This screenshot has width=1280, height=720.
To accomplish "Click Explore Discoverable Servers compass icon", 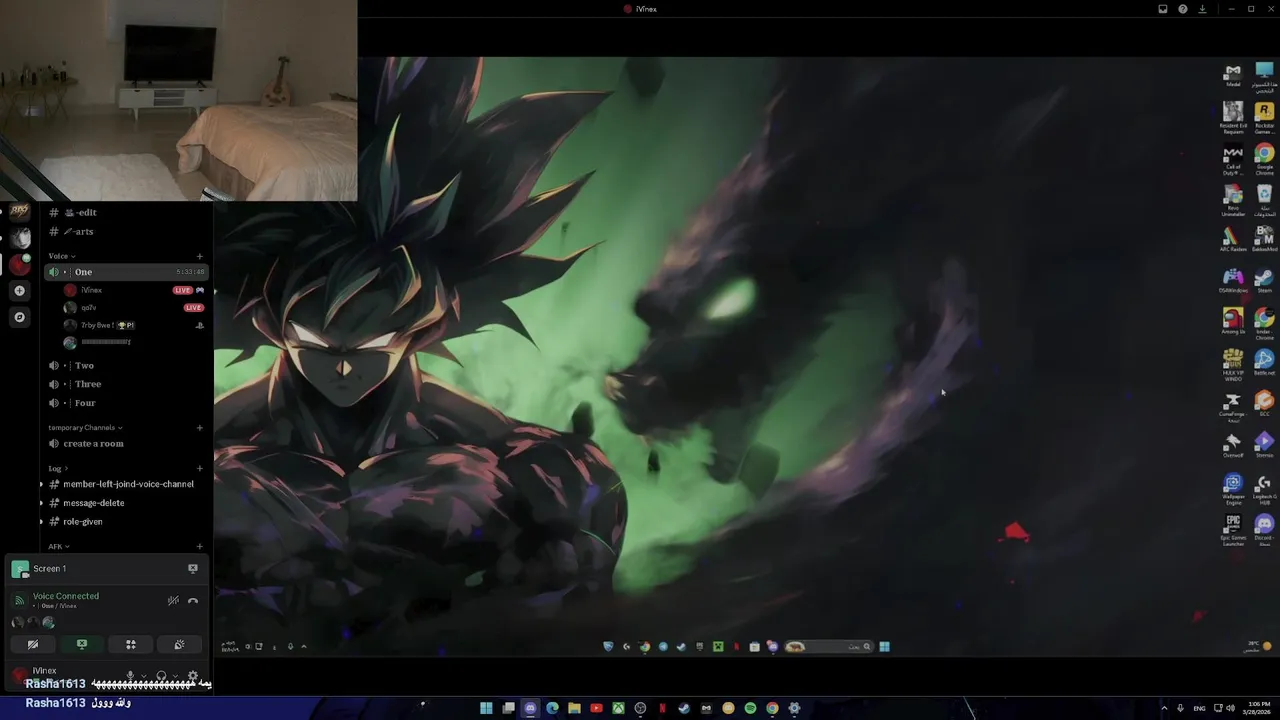I will click(x=19, y=317).
